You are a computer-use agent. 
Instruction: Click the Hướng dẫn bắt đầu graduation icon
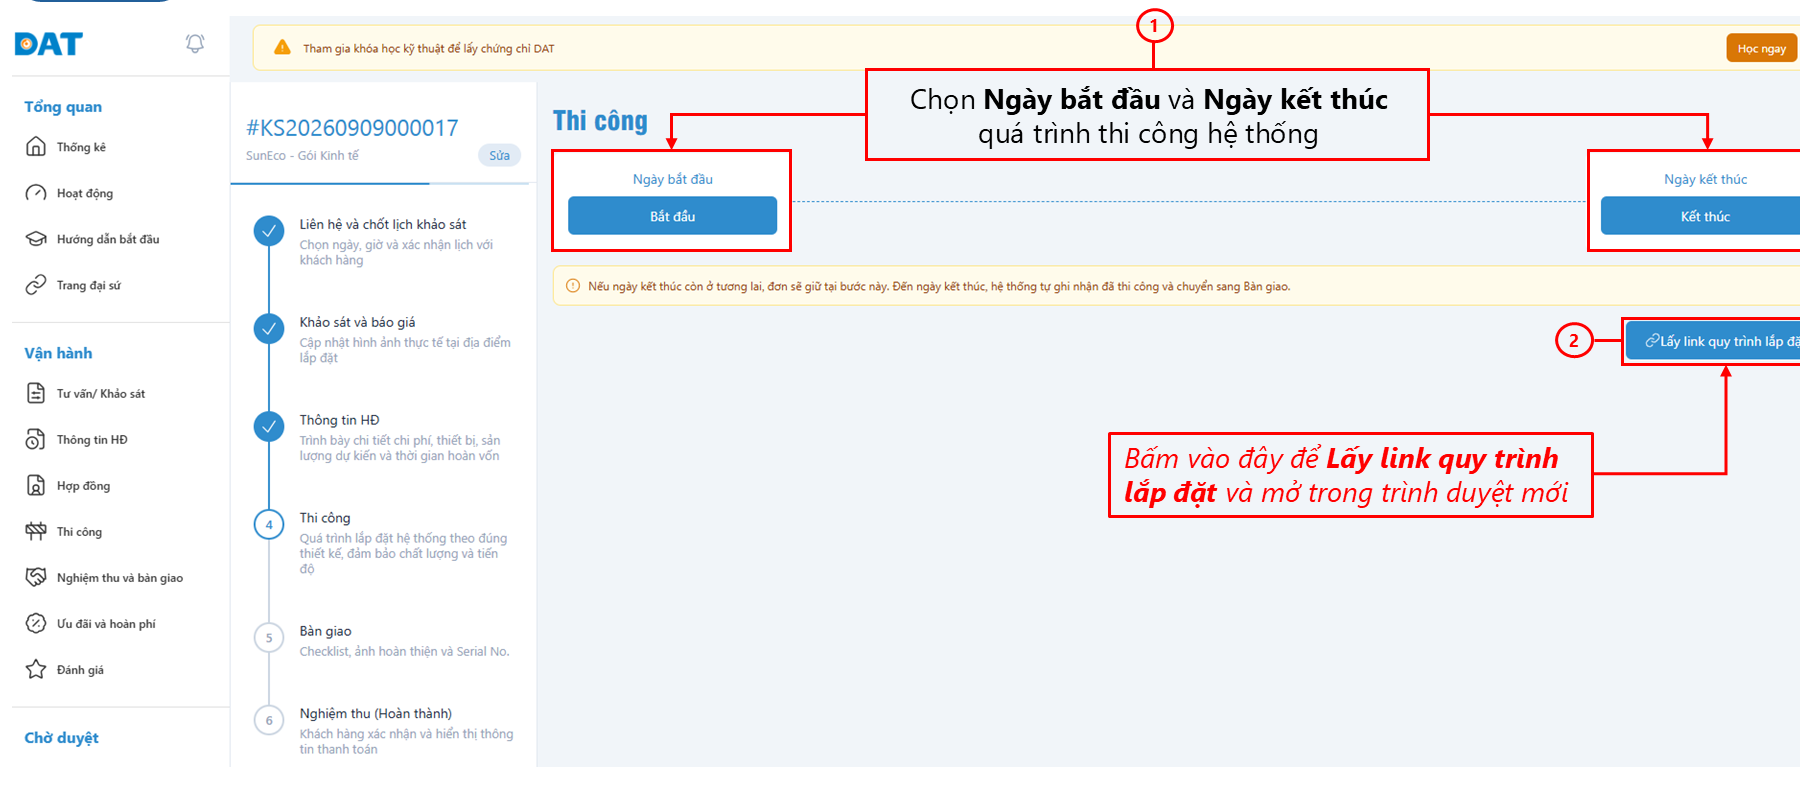tap(36, 239)
